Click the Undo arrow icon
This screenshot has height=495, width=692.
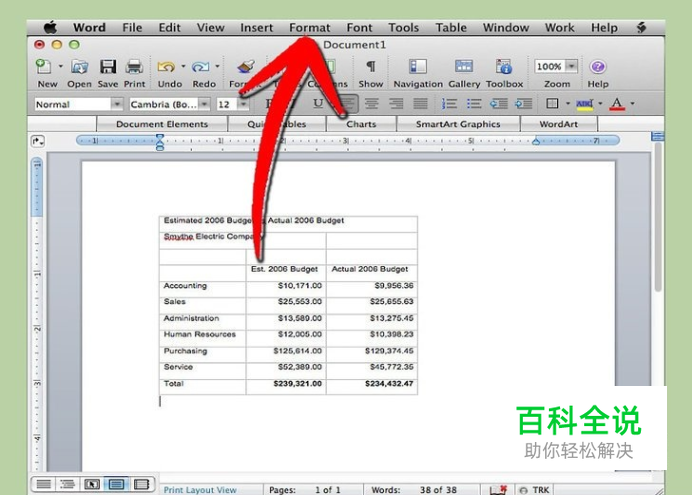pyautogui.click(x=166, y=67)
